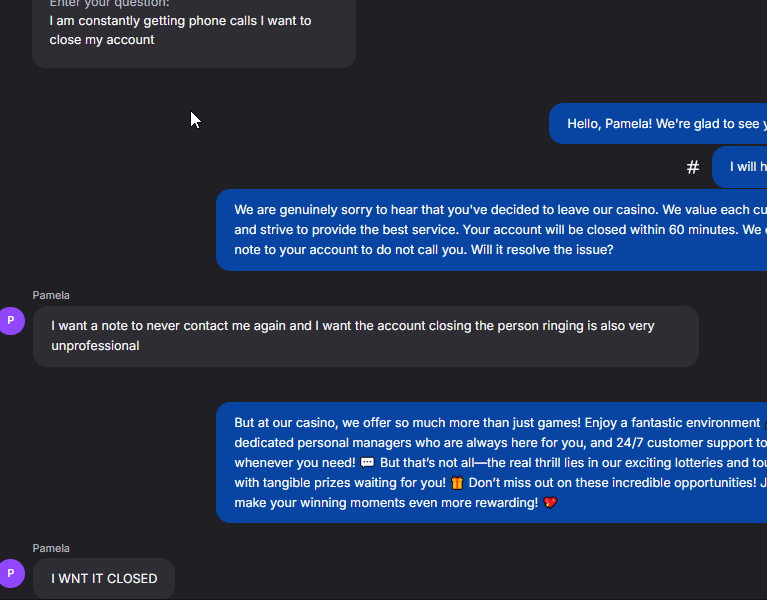Click the "I want a note to never contact me" message
This screenshot has height=600, width=767.
365,336
